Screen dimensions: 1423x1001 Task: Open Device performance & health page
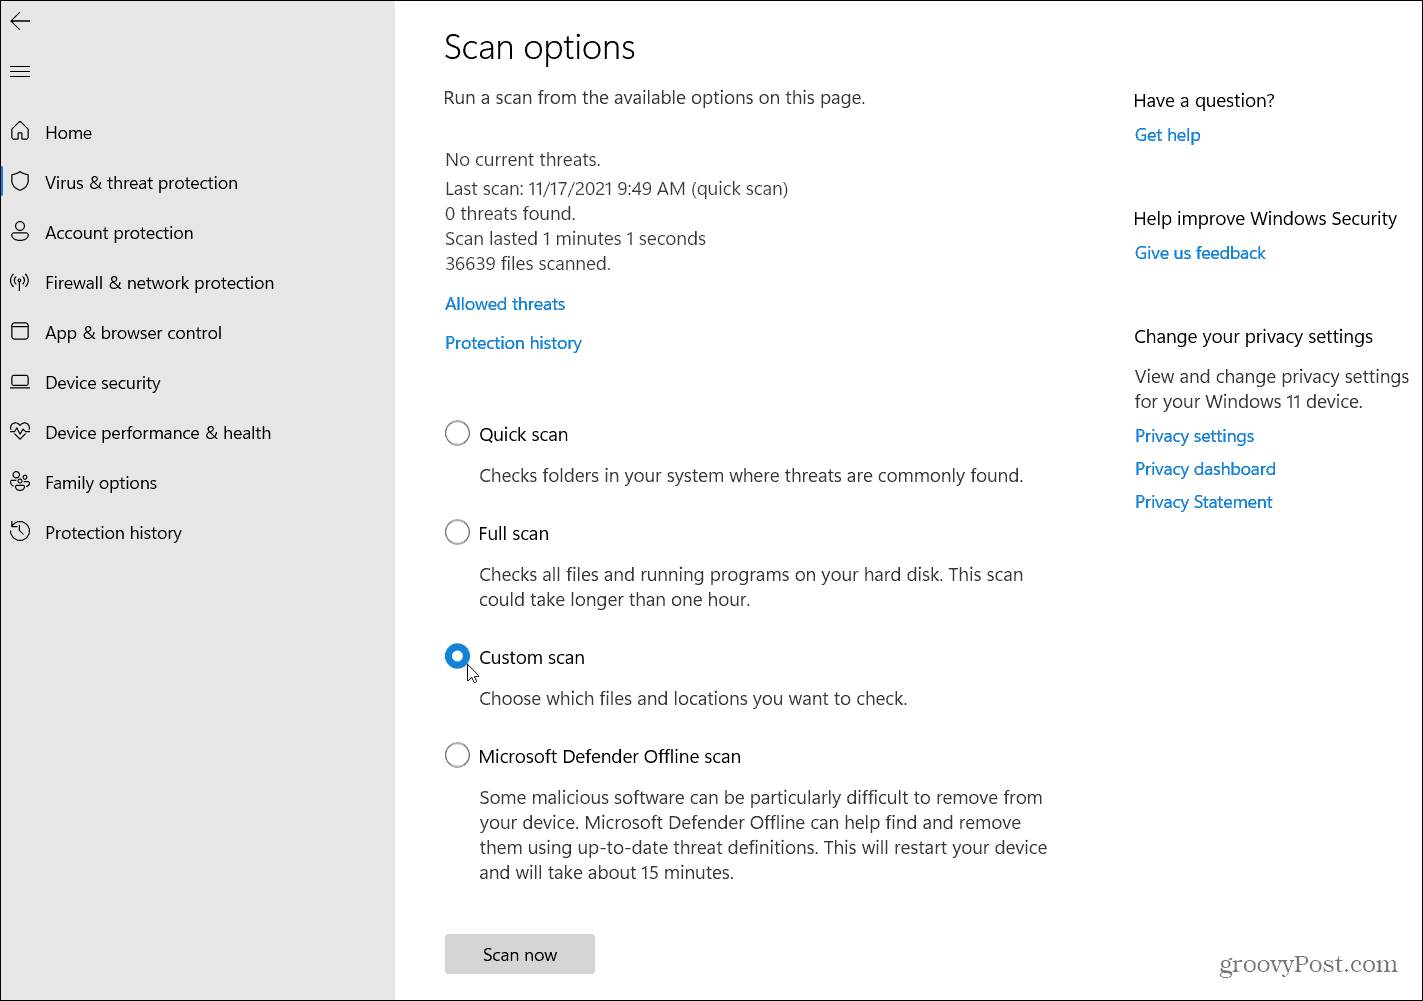tap(158, 433)
